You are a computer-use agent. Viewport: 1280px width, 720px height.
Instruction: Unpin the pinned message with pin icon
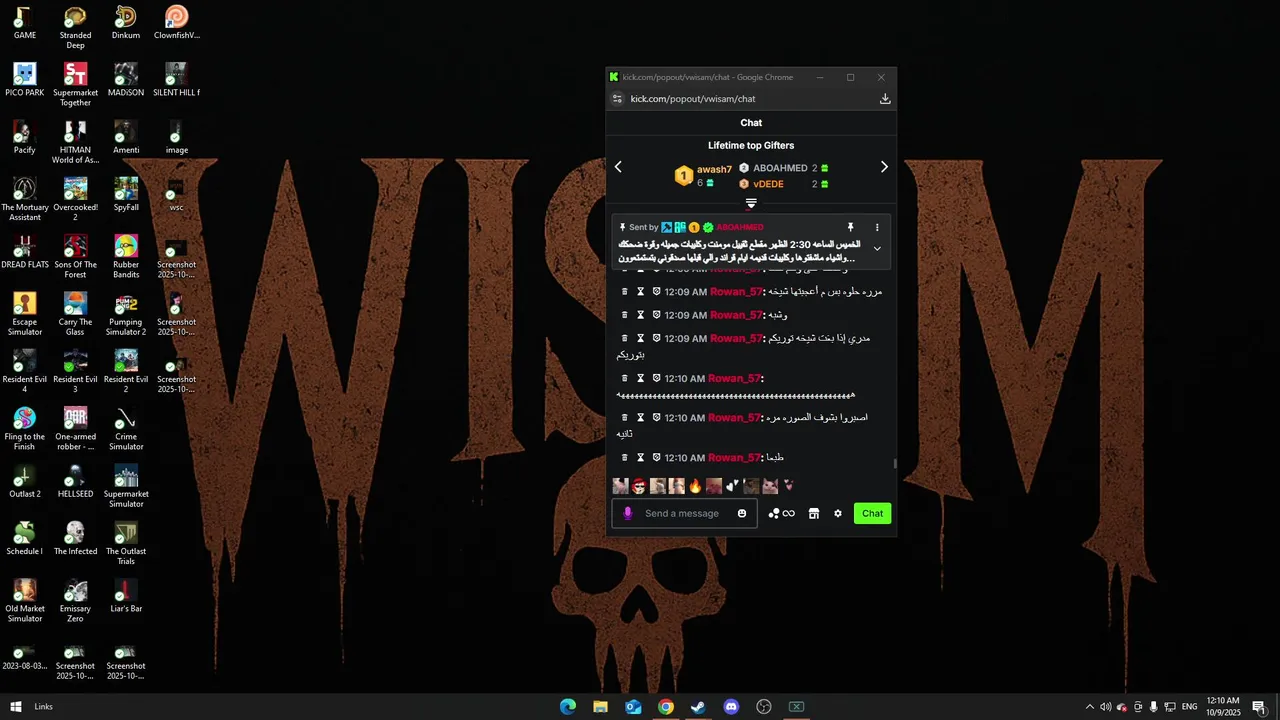(x=851, y=227)
